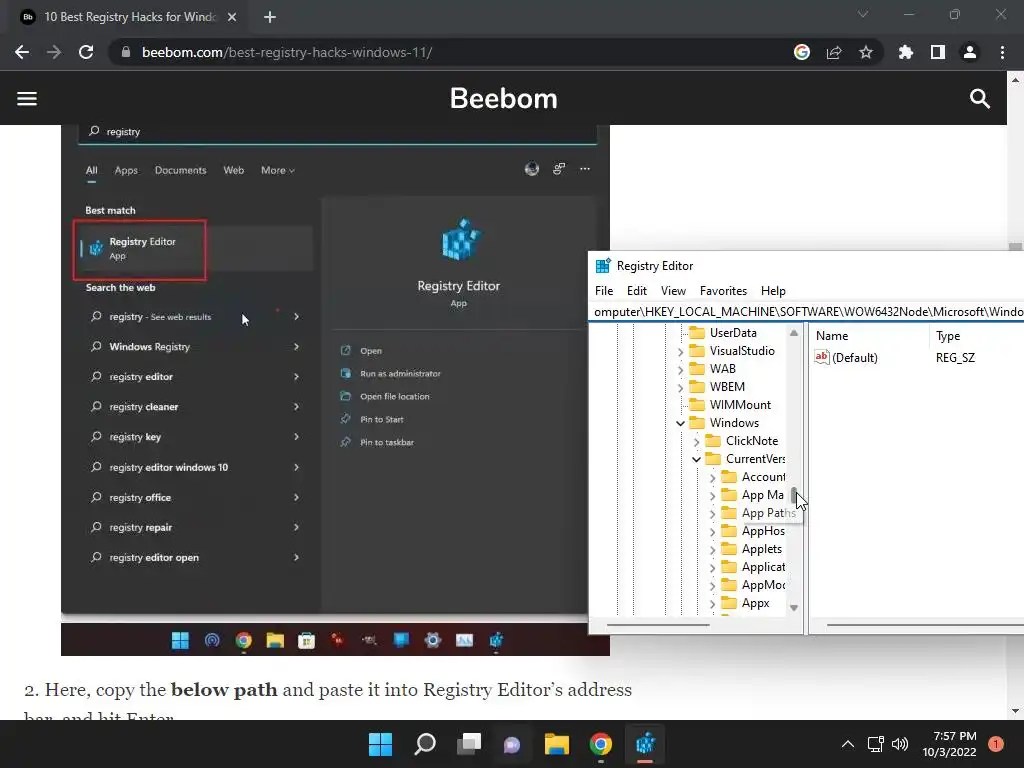Open the Chrome profile icon
This screenshot has width=1024, height=768.
(970, 52)
